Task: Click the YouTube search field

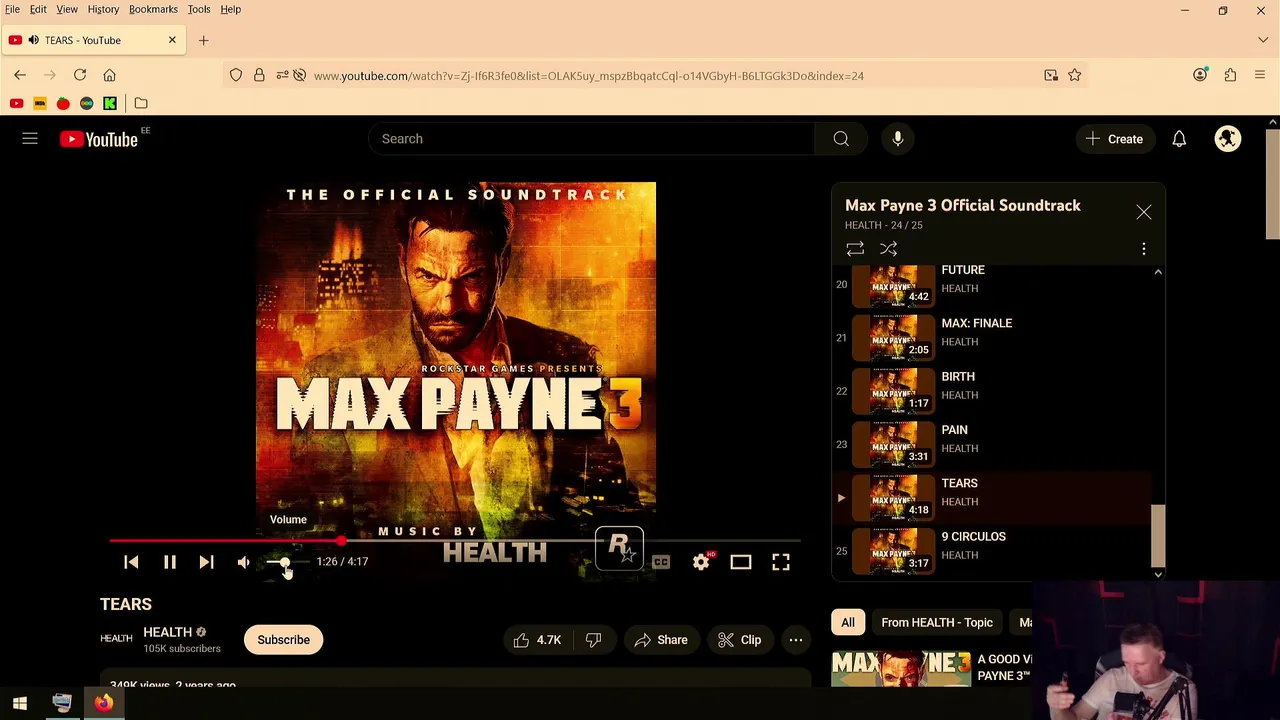Action: pyautogui.click(x=591, y=139)
